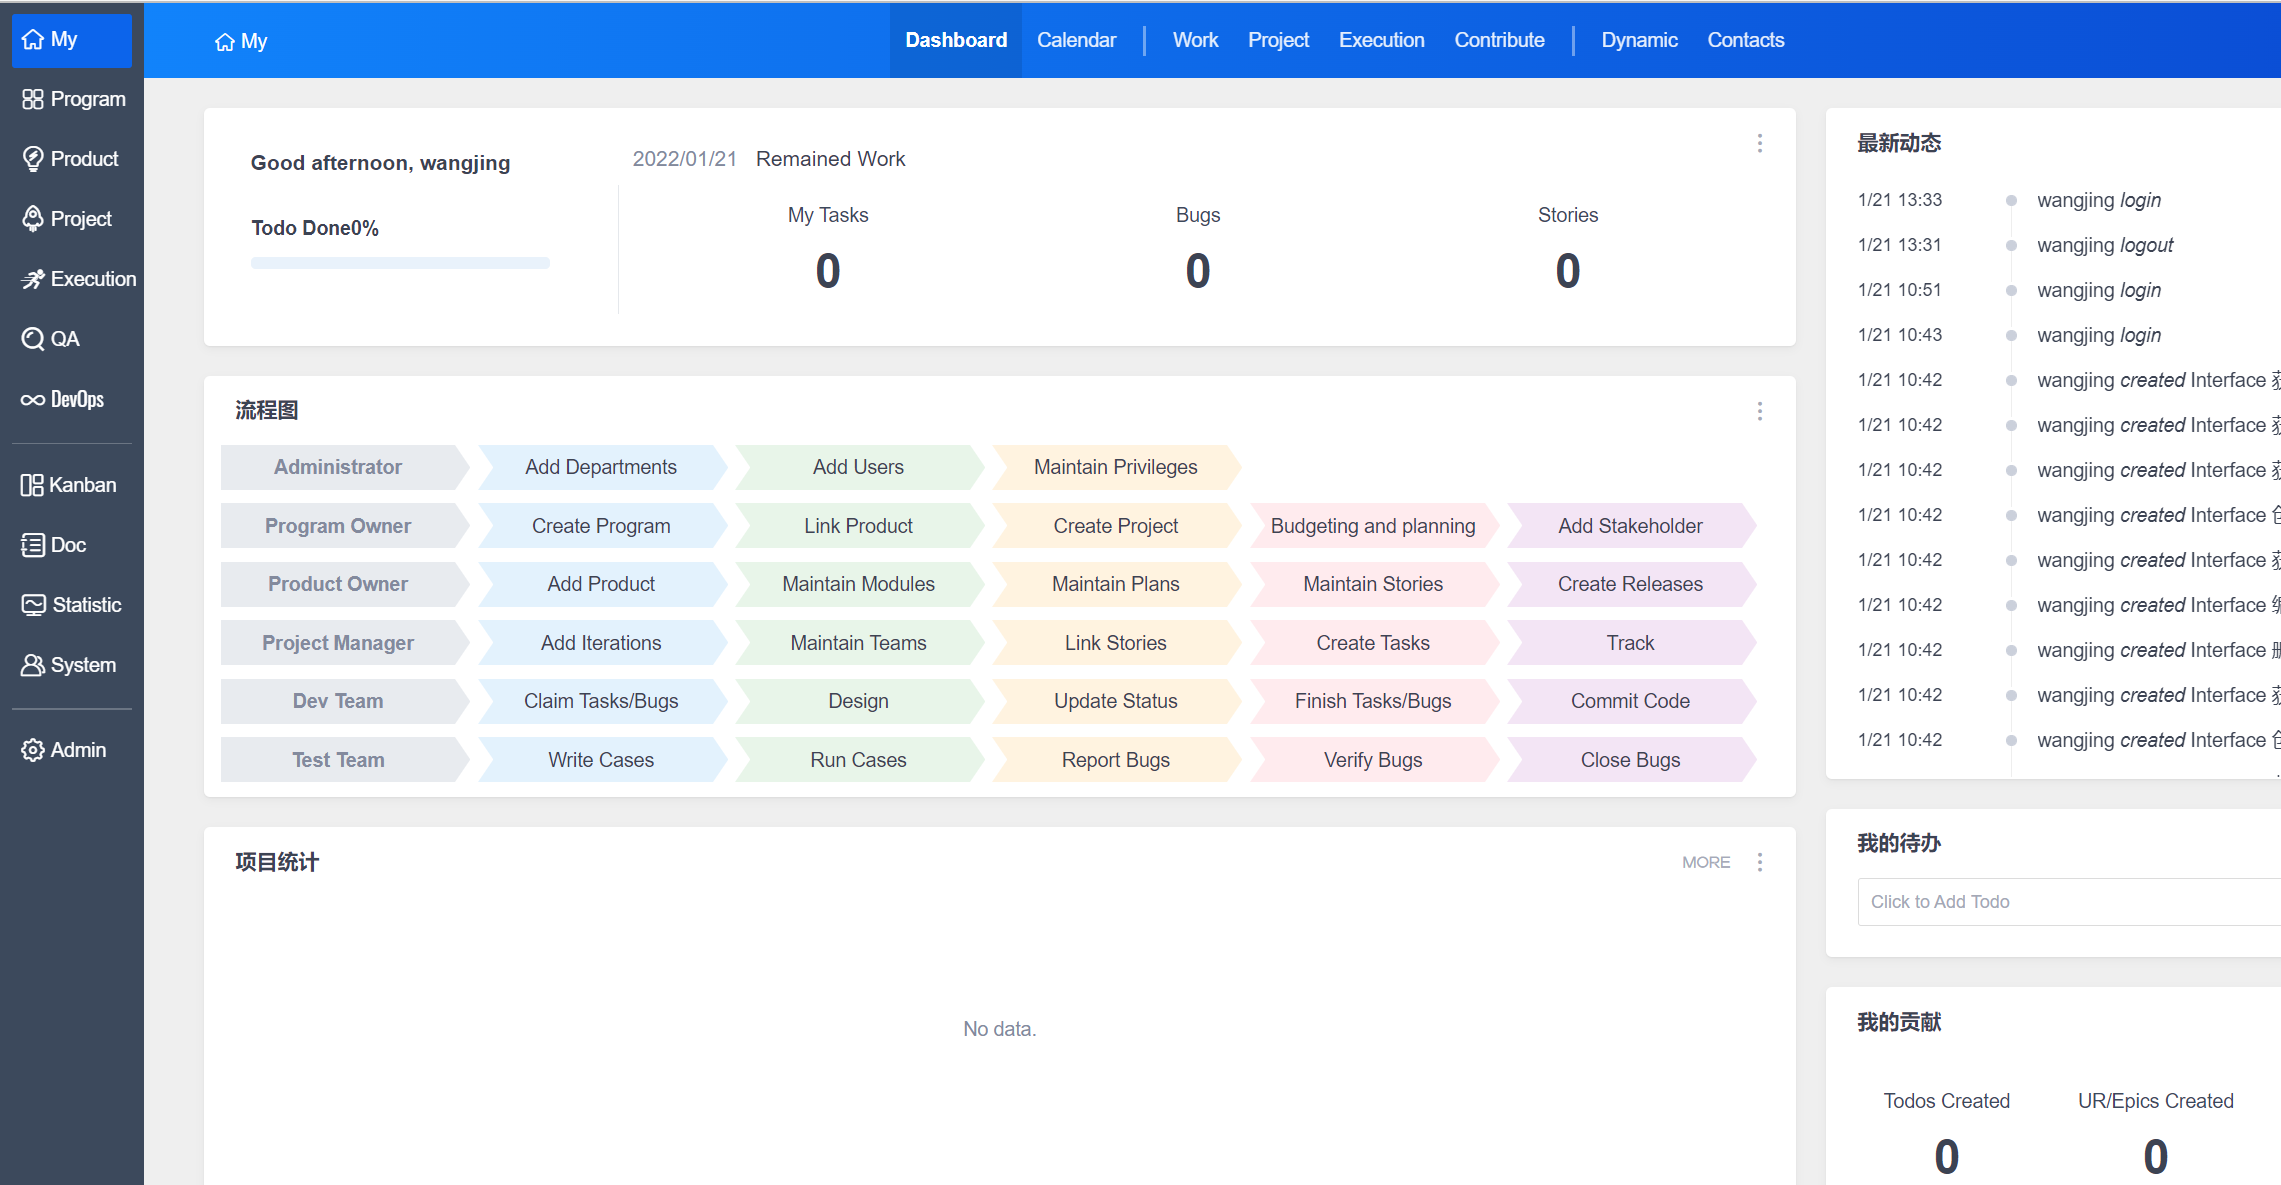Click the Create Tasks flow step
This screenshot has height=1185, width=2281.
(1373, 643)
